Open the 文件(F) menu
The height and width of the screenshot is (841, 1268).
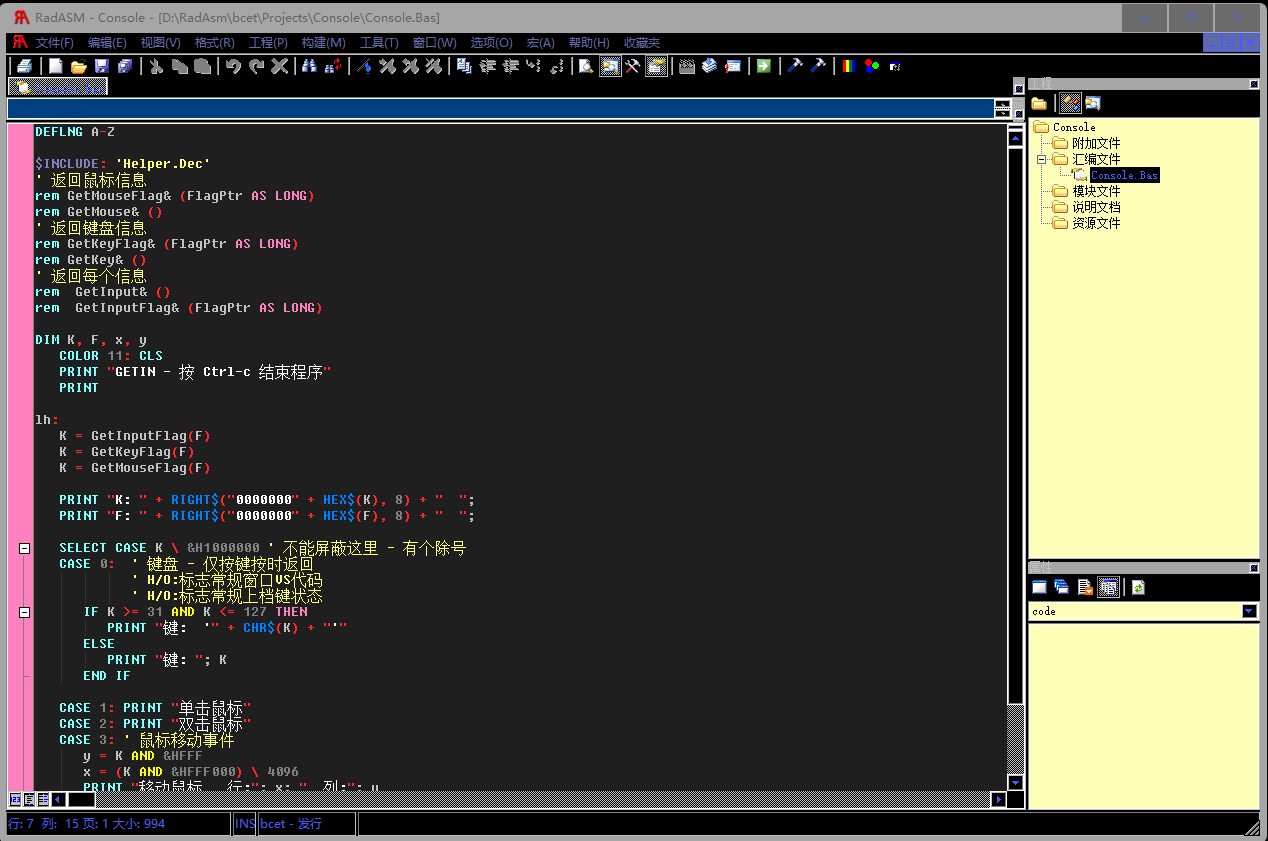point(55,43)
